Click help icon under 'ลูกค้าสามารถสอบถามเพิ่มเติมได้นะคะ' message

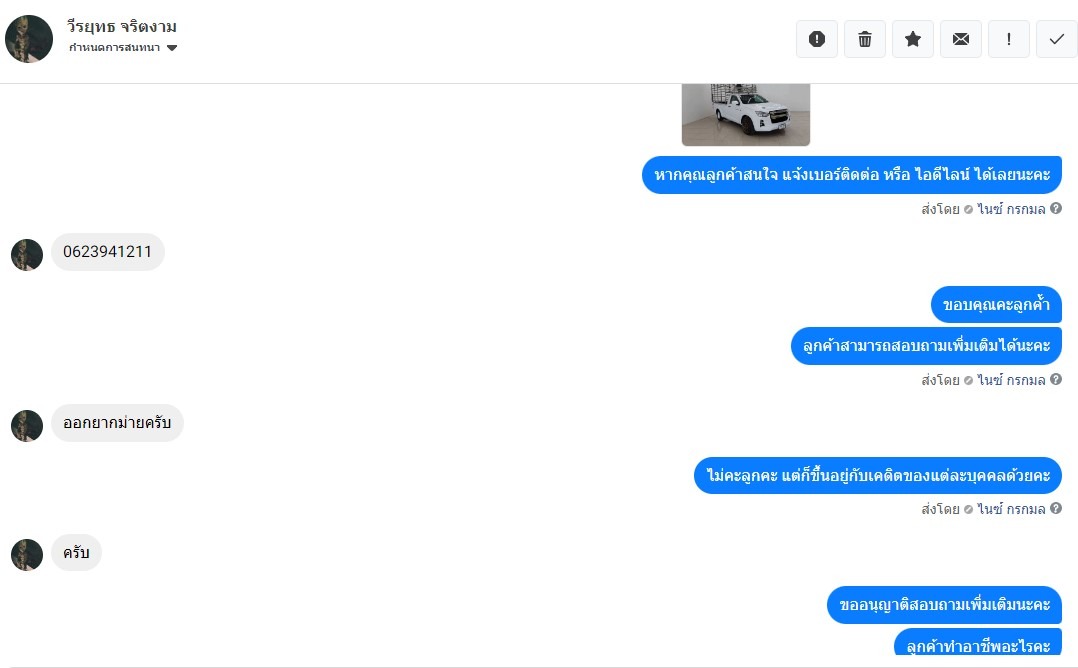tap(1056, 379)
